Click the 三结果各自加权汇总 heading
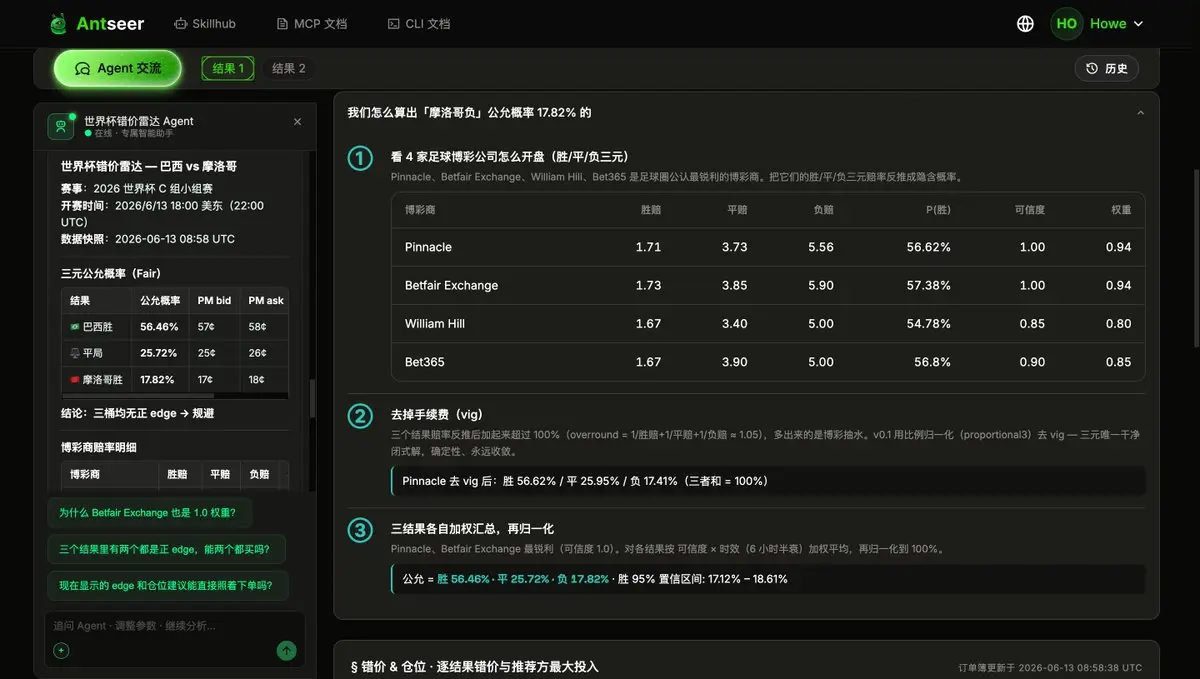The height and width of the screenshot is (679, 1200). pyautogui.click(x=472, y=529)
